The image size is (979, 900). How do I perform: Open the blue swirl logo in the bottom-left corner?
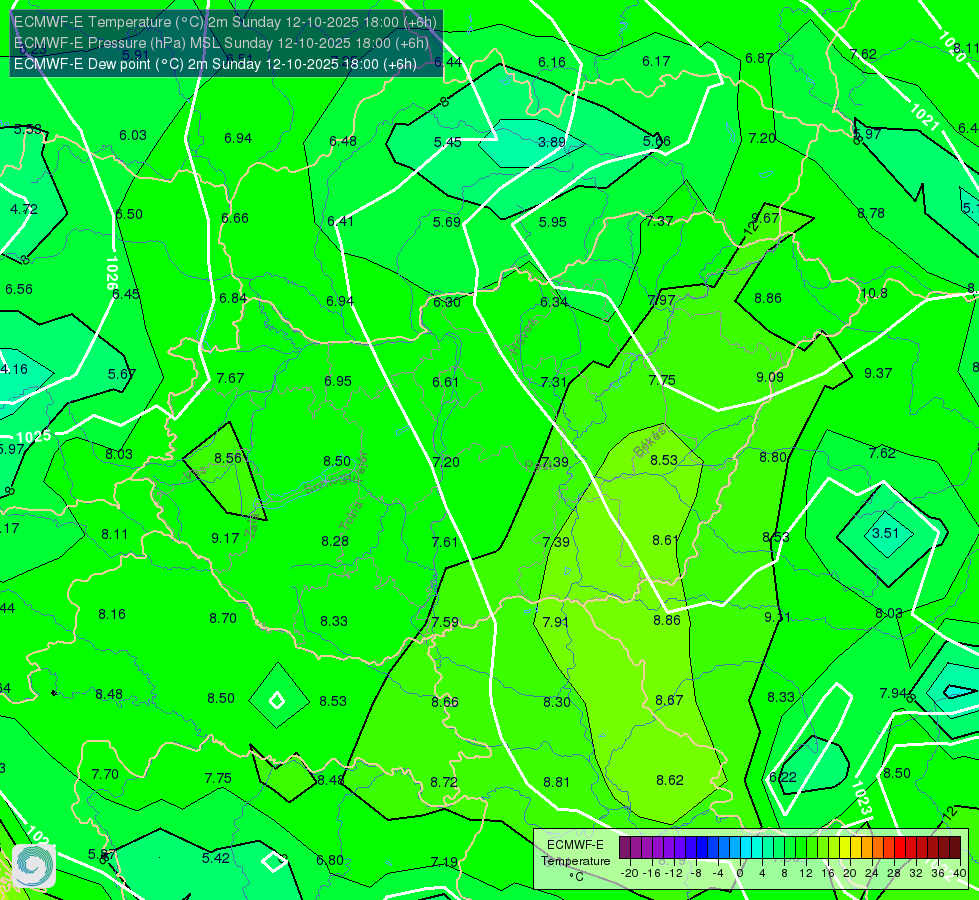[34, 865]
